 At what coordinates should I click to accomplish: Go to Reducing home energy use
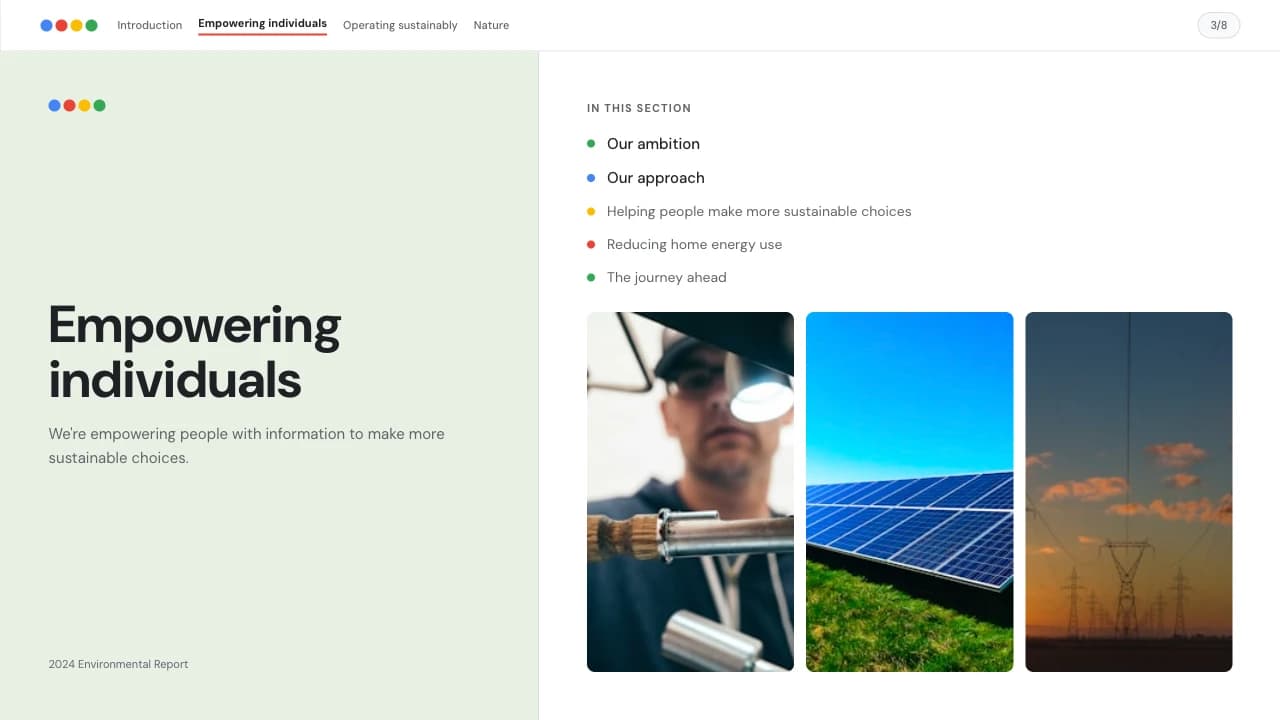point(694,244)
